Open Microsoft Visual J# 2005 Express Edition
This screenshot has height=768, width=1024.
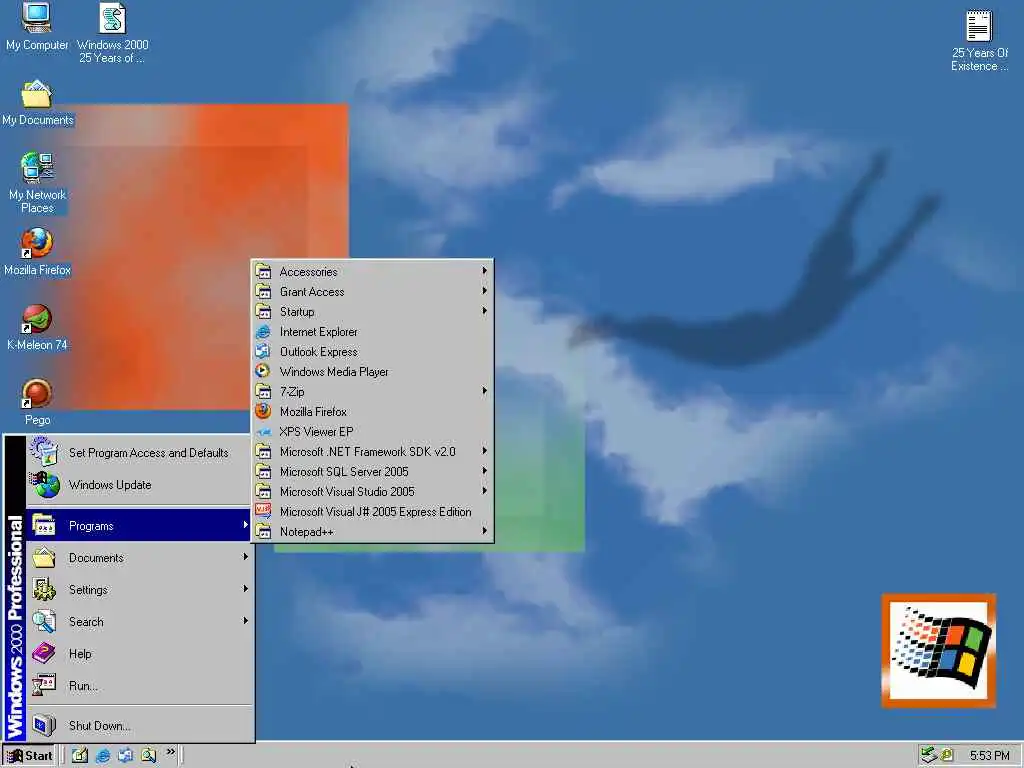click(372, 511)
